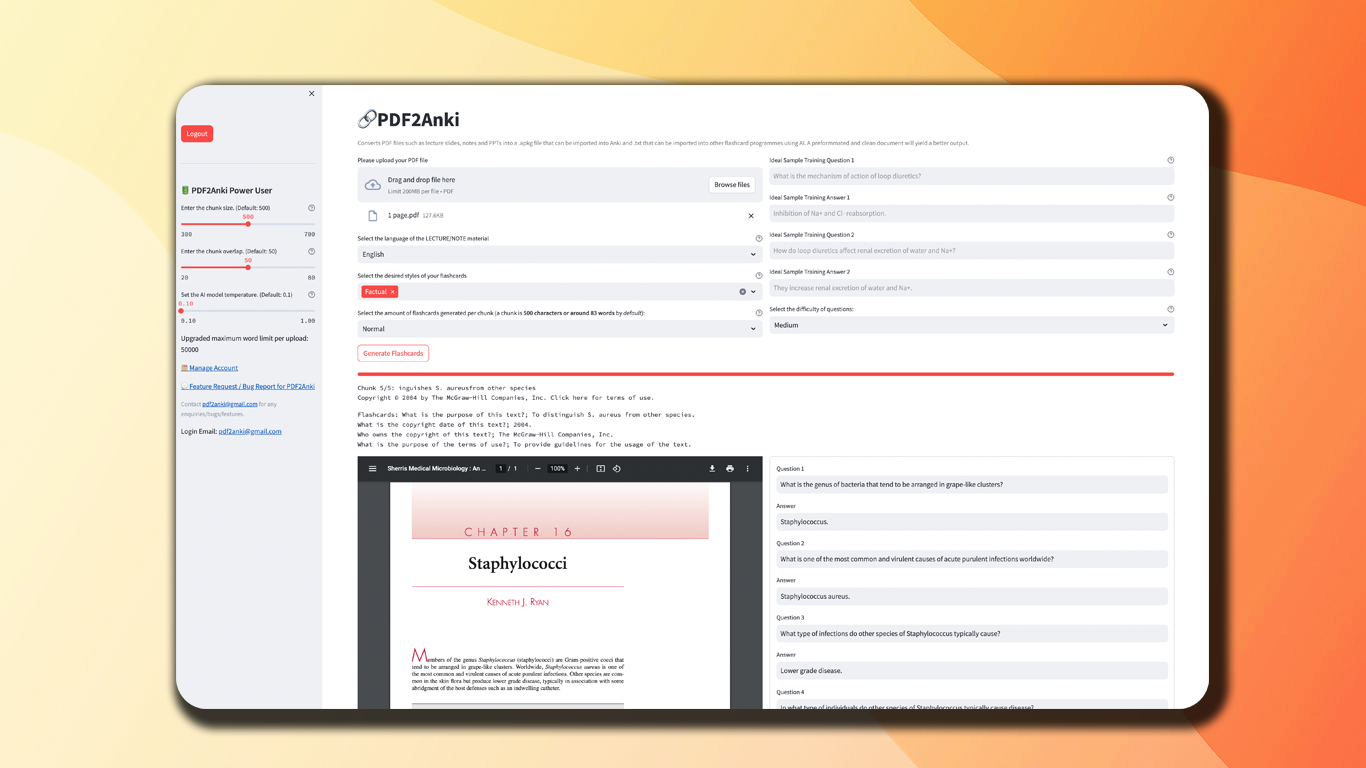Image resolution: width=1366 pixels, height=768 pixels.
Task: Open help tooltip for question difficulty
Action: (x=1170, y=309)
